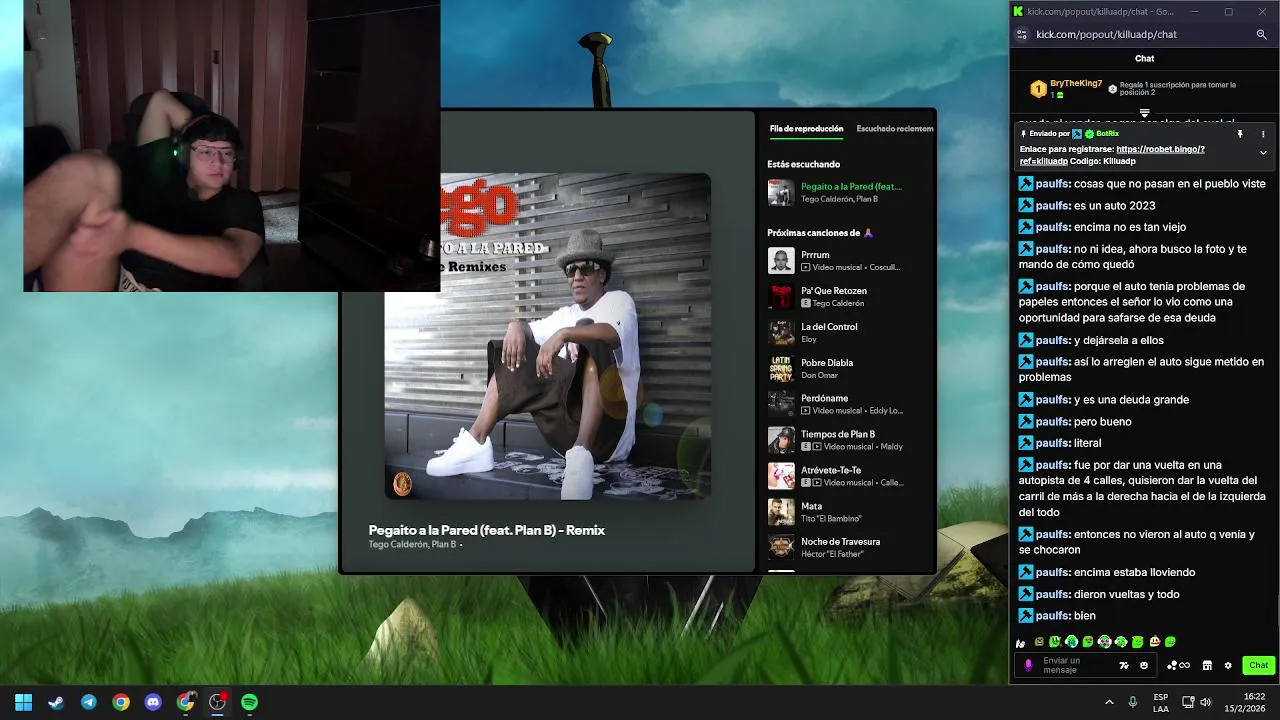Click BryTheKing7 top gifter name
The width and height of the screenshot is (1280, 720).
[x=1076, y=84]
